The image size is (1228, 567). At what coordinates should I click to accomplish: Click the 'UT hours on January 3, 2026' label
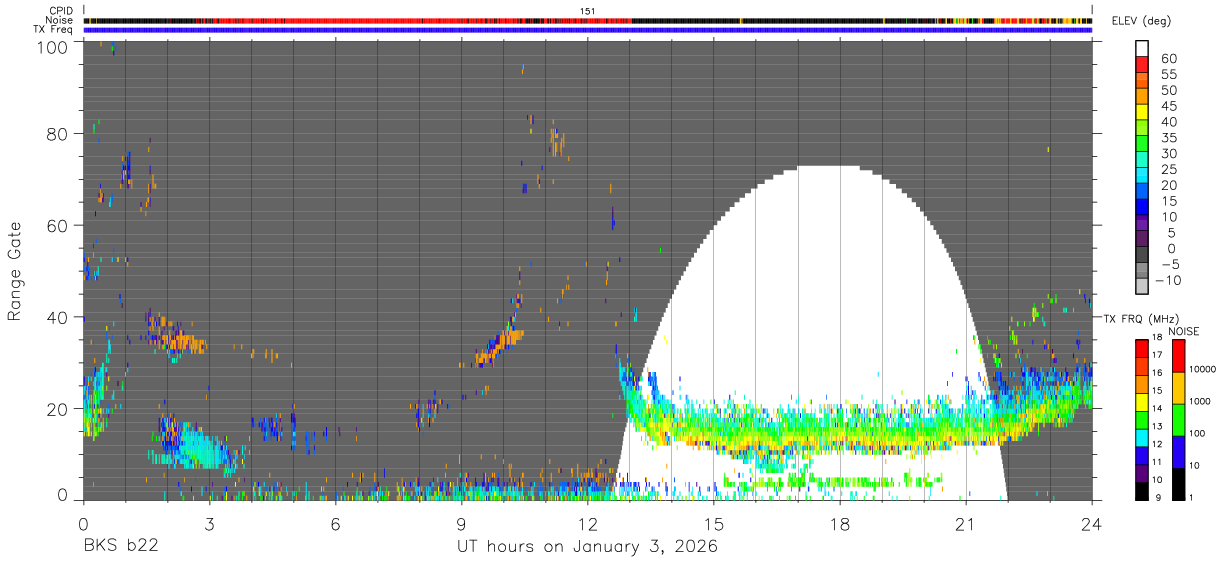[587, 547]
